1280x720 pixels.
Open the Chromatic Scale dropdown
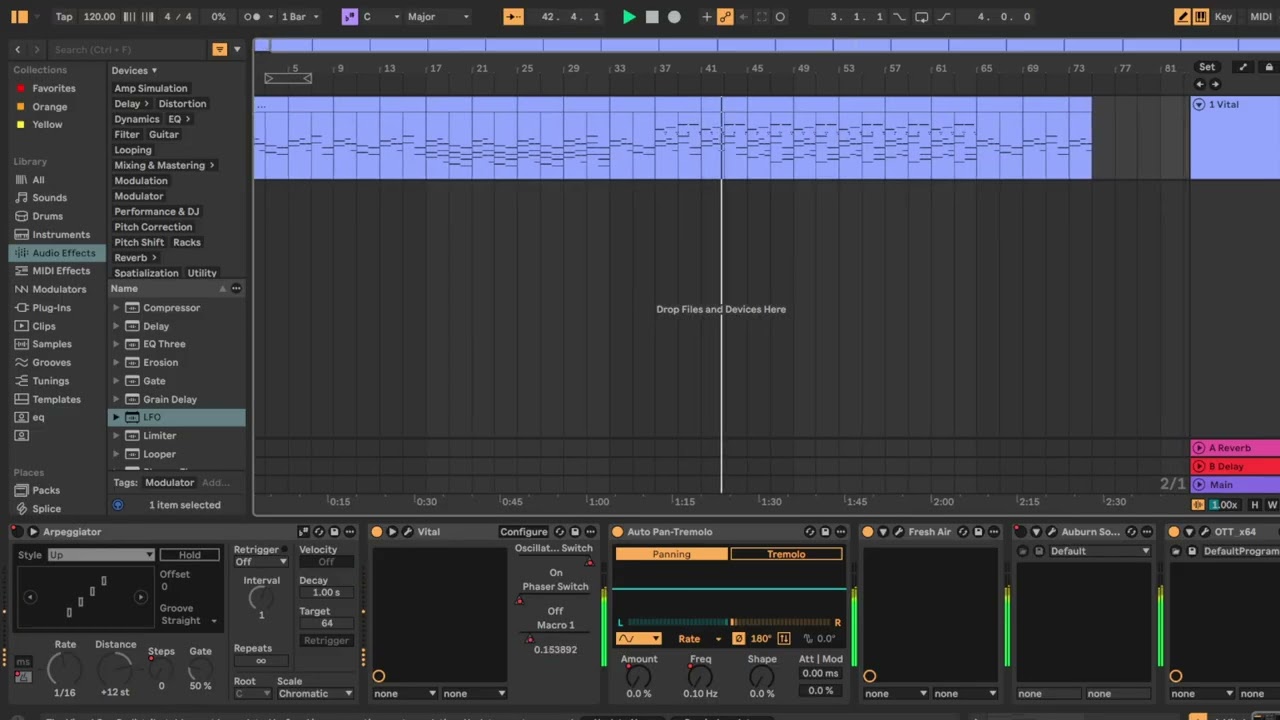coord(316,693)
